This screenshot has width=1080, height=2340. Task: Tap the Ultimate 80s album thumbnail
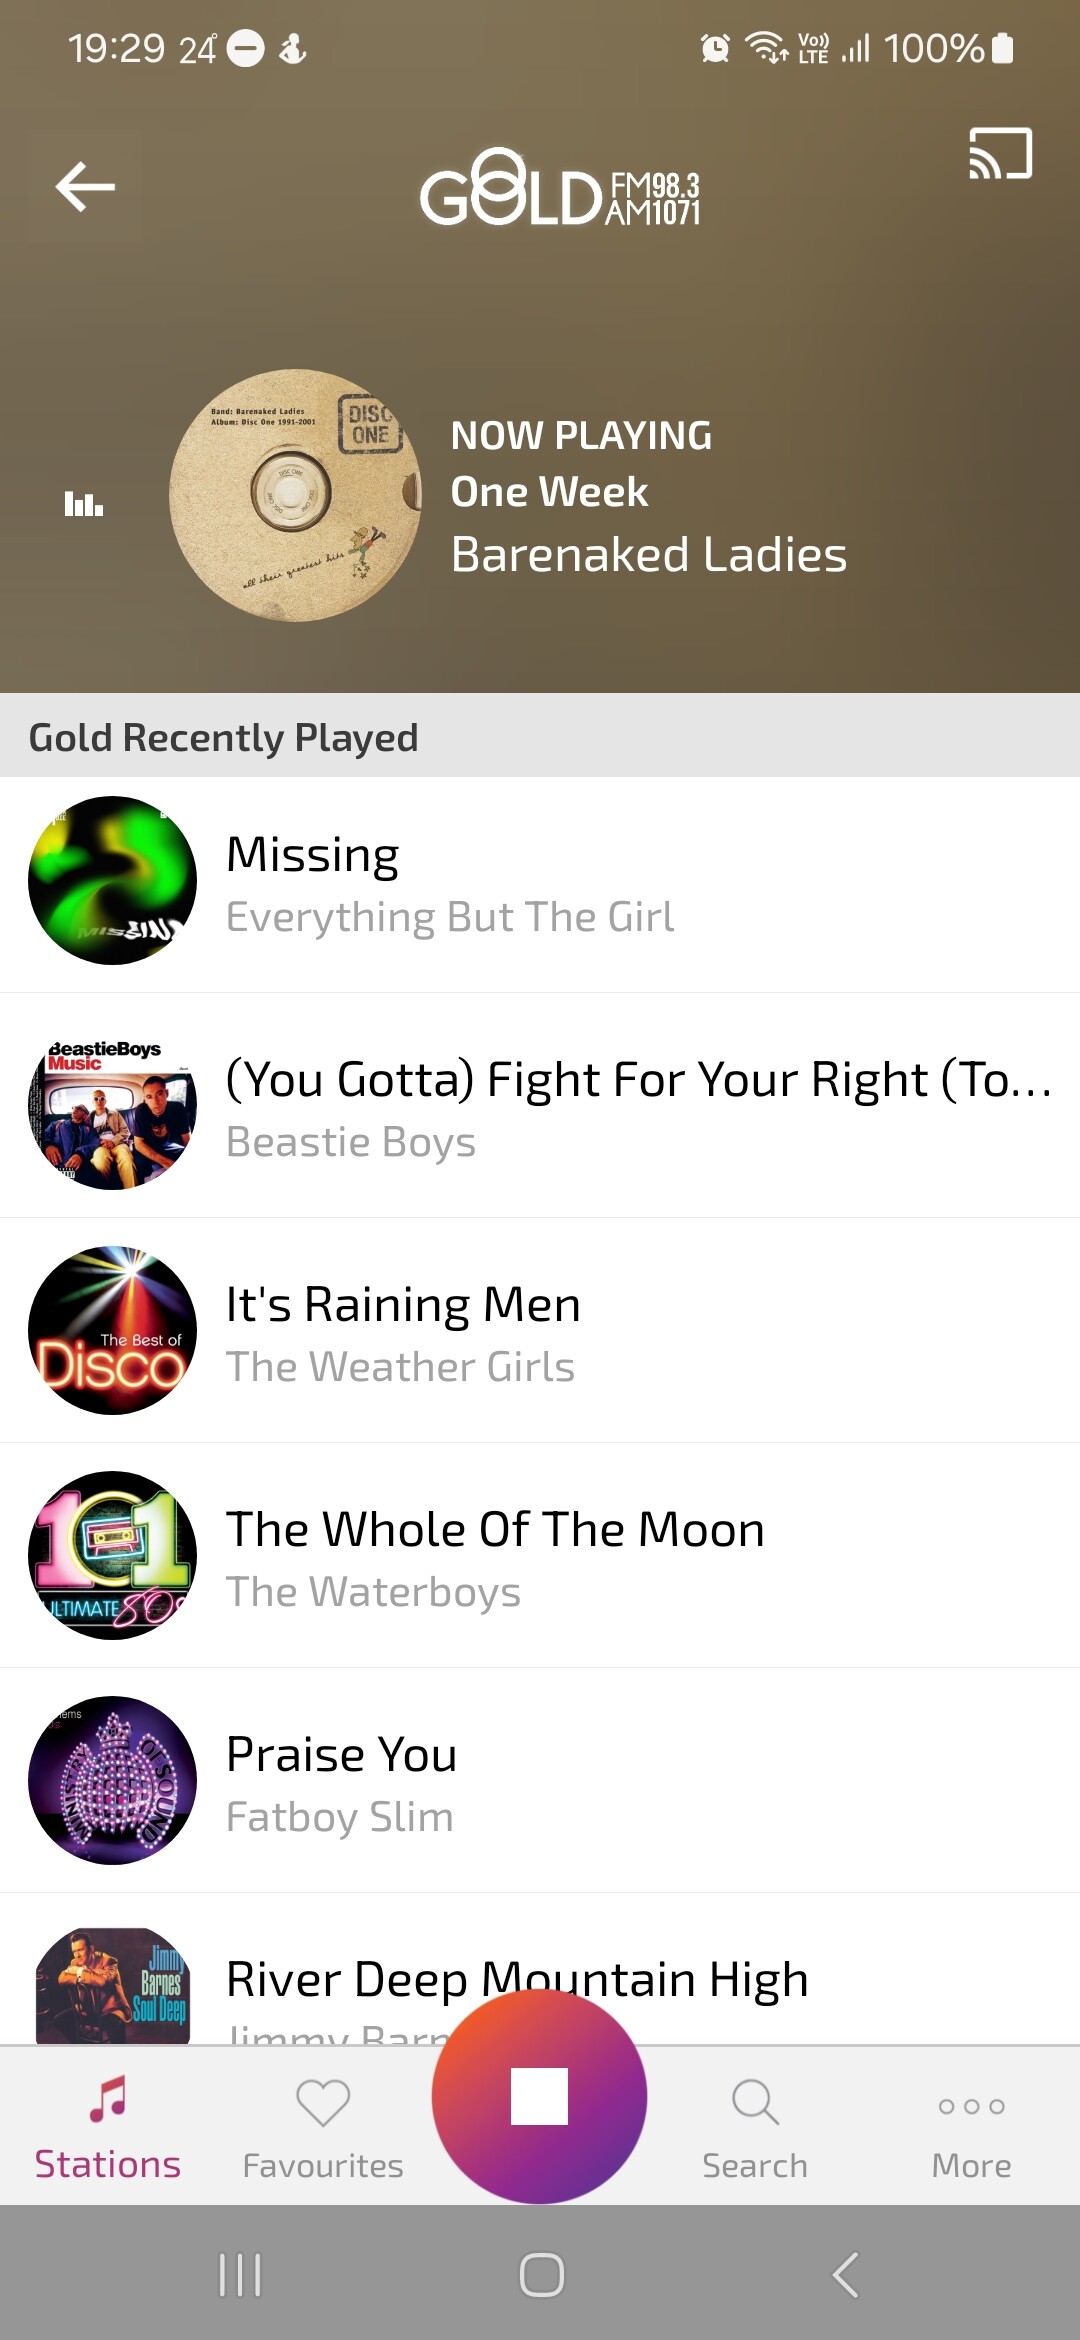pyautogui.click(x=112, y=1555)
